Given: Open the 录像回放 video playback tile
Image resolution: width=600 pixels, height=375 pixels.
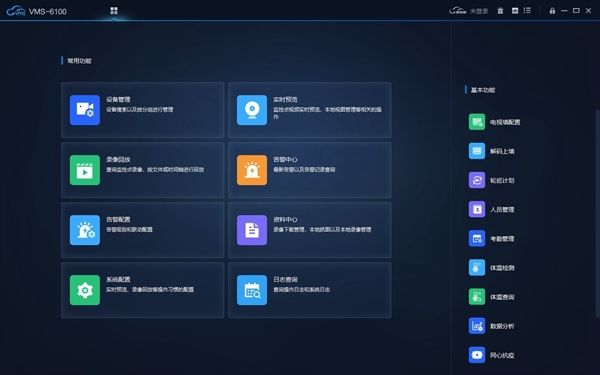Looking at the screenshot, I should point(142,170).
